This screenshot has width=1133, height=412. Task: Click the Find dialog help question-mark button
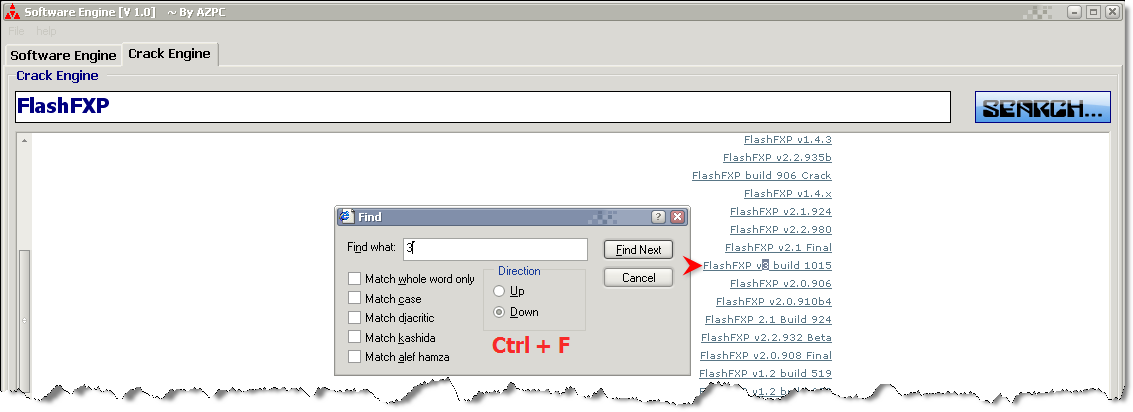pos(658,217)
